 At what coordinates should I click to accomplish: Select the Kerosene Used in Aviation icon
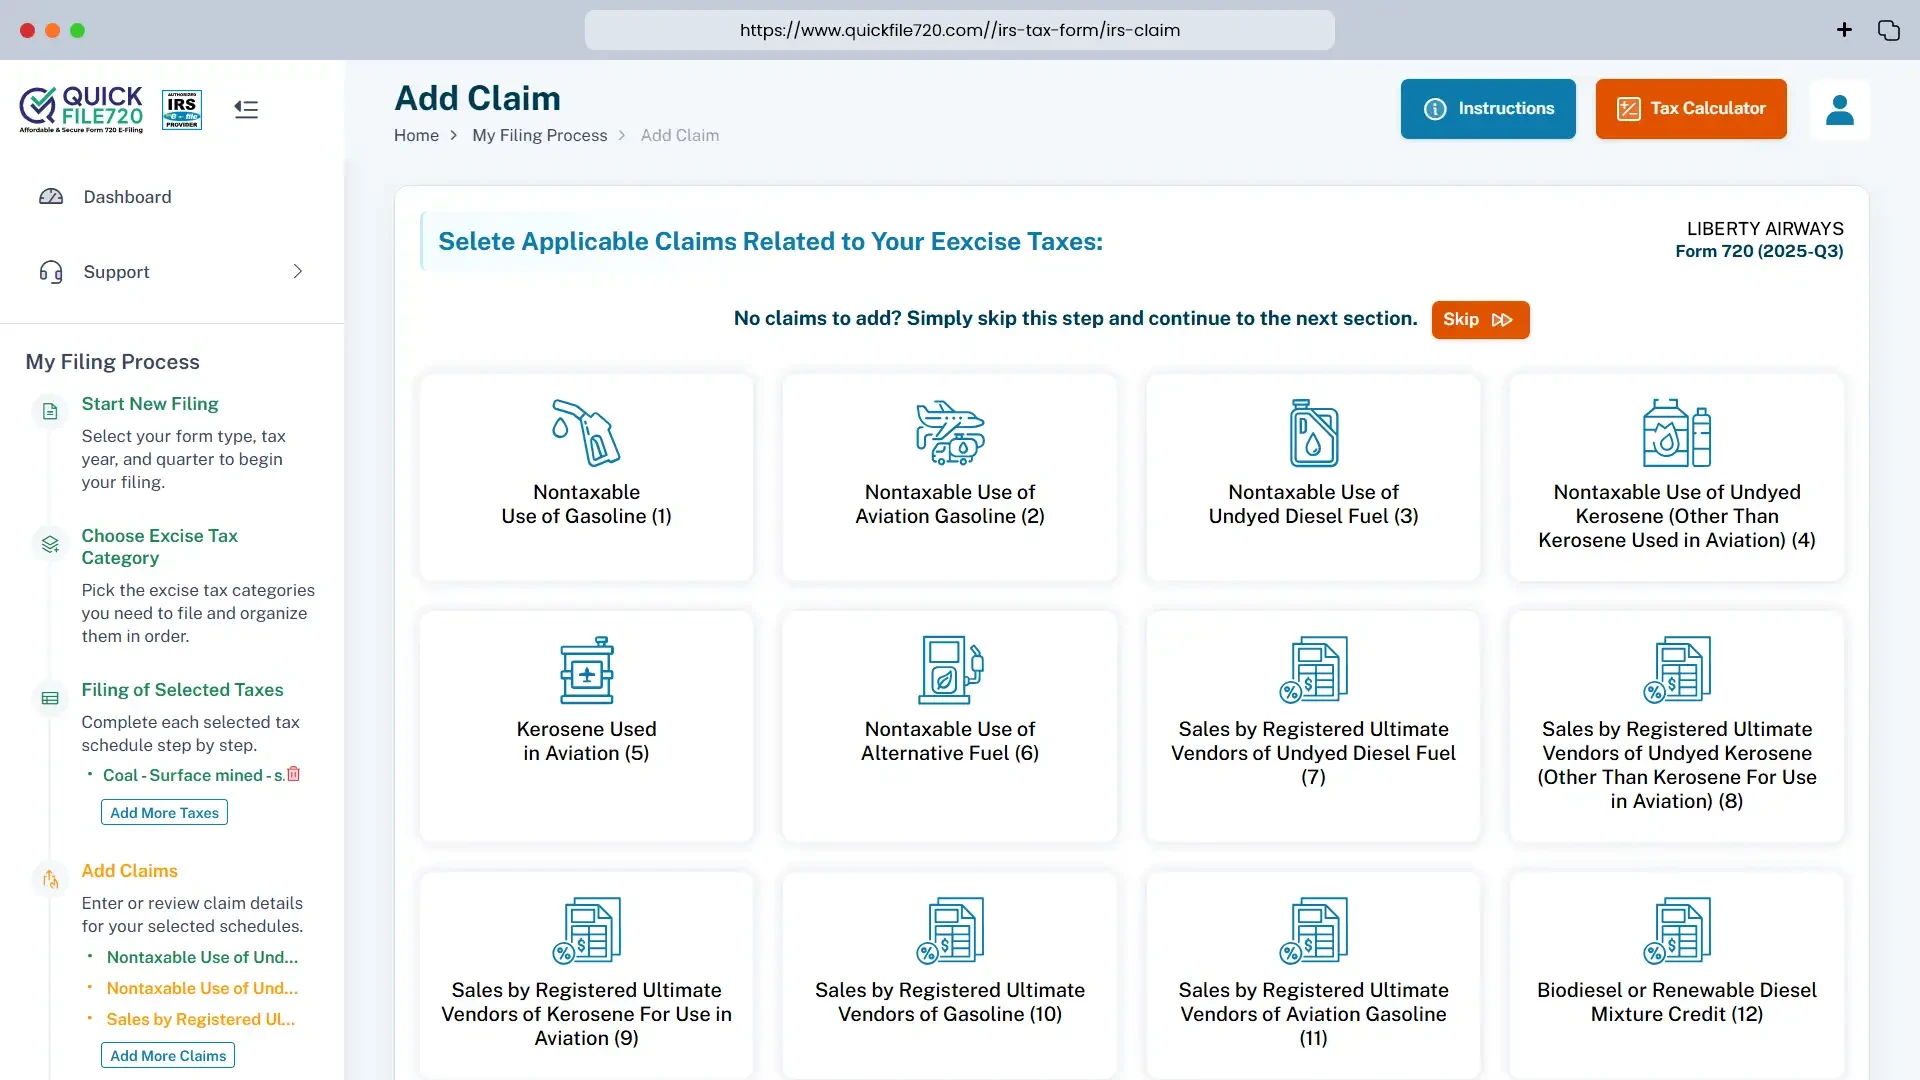586,670
